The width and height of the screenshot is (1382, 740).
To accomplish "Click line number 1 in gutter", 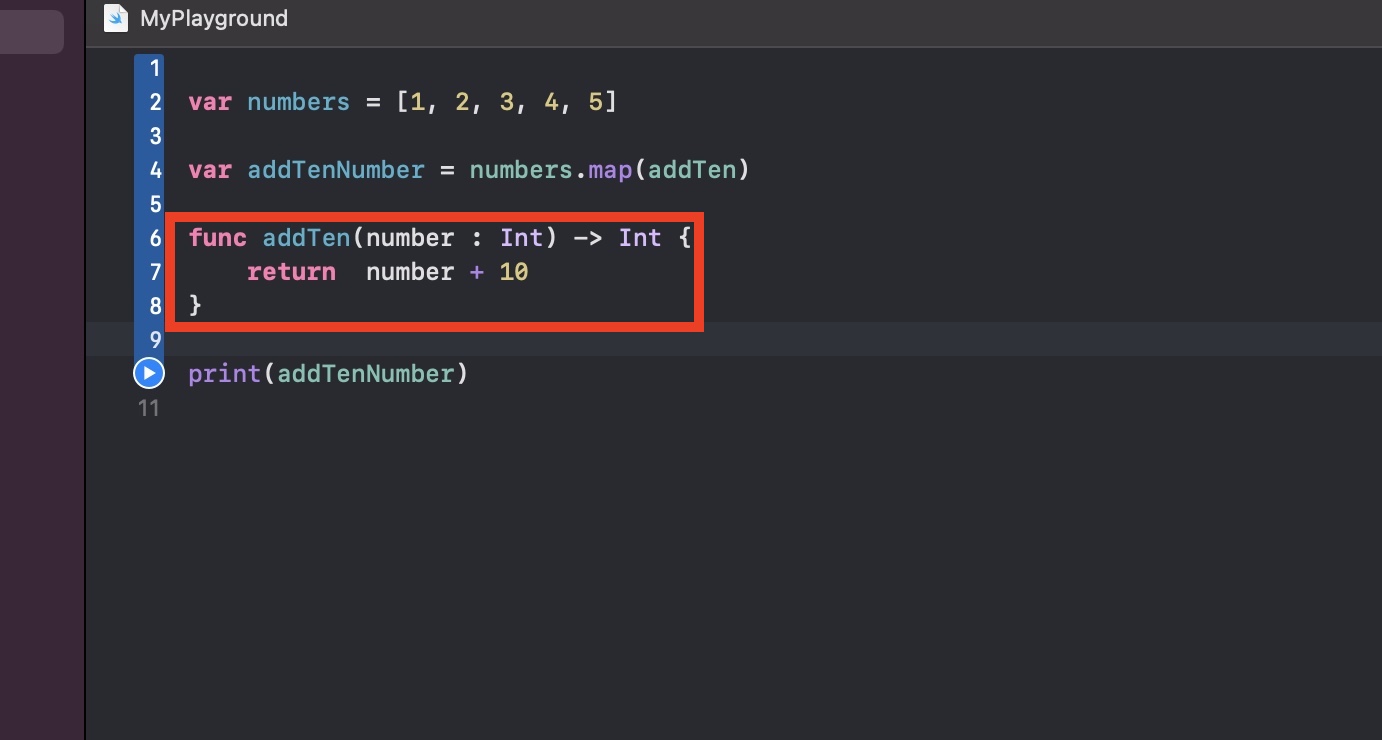I will click(155, 68).
